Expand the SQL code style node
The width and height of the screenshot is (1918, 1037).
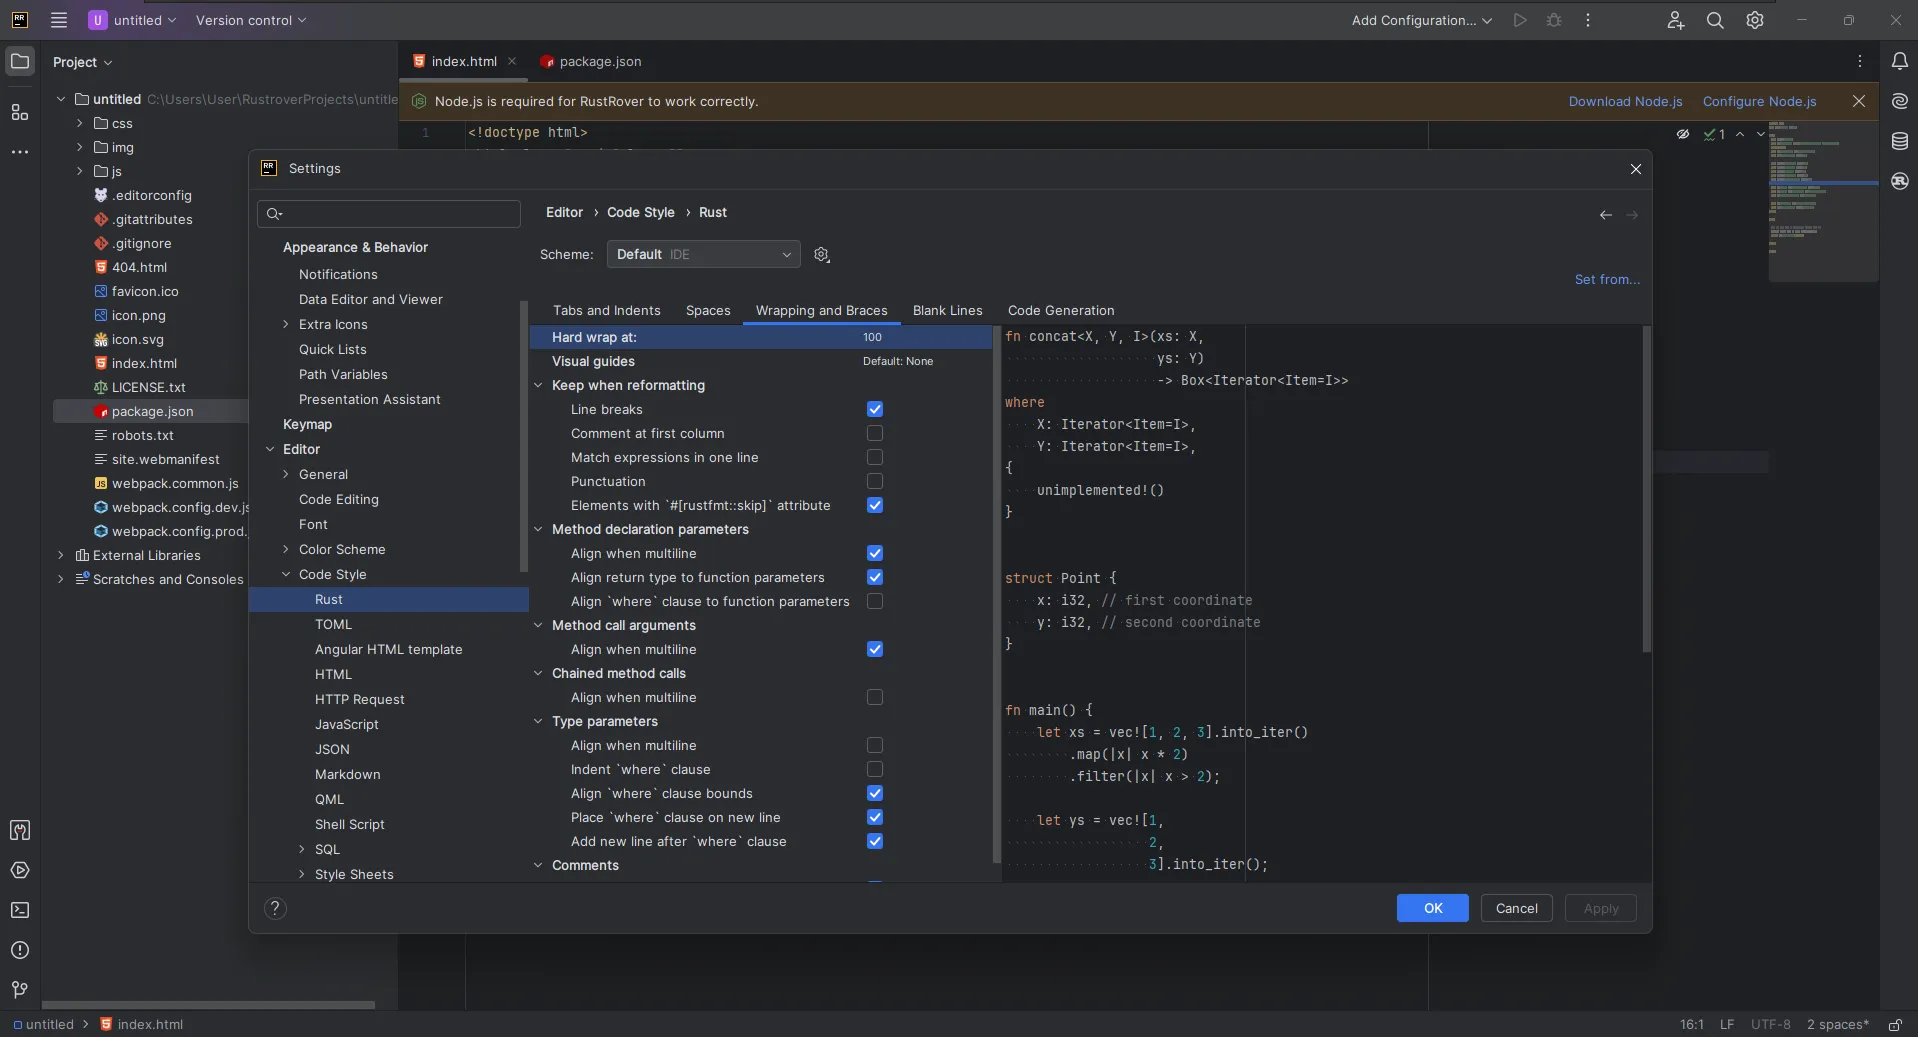[302, 849]
